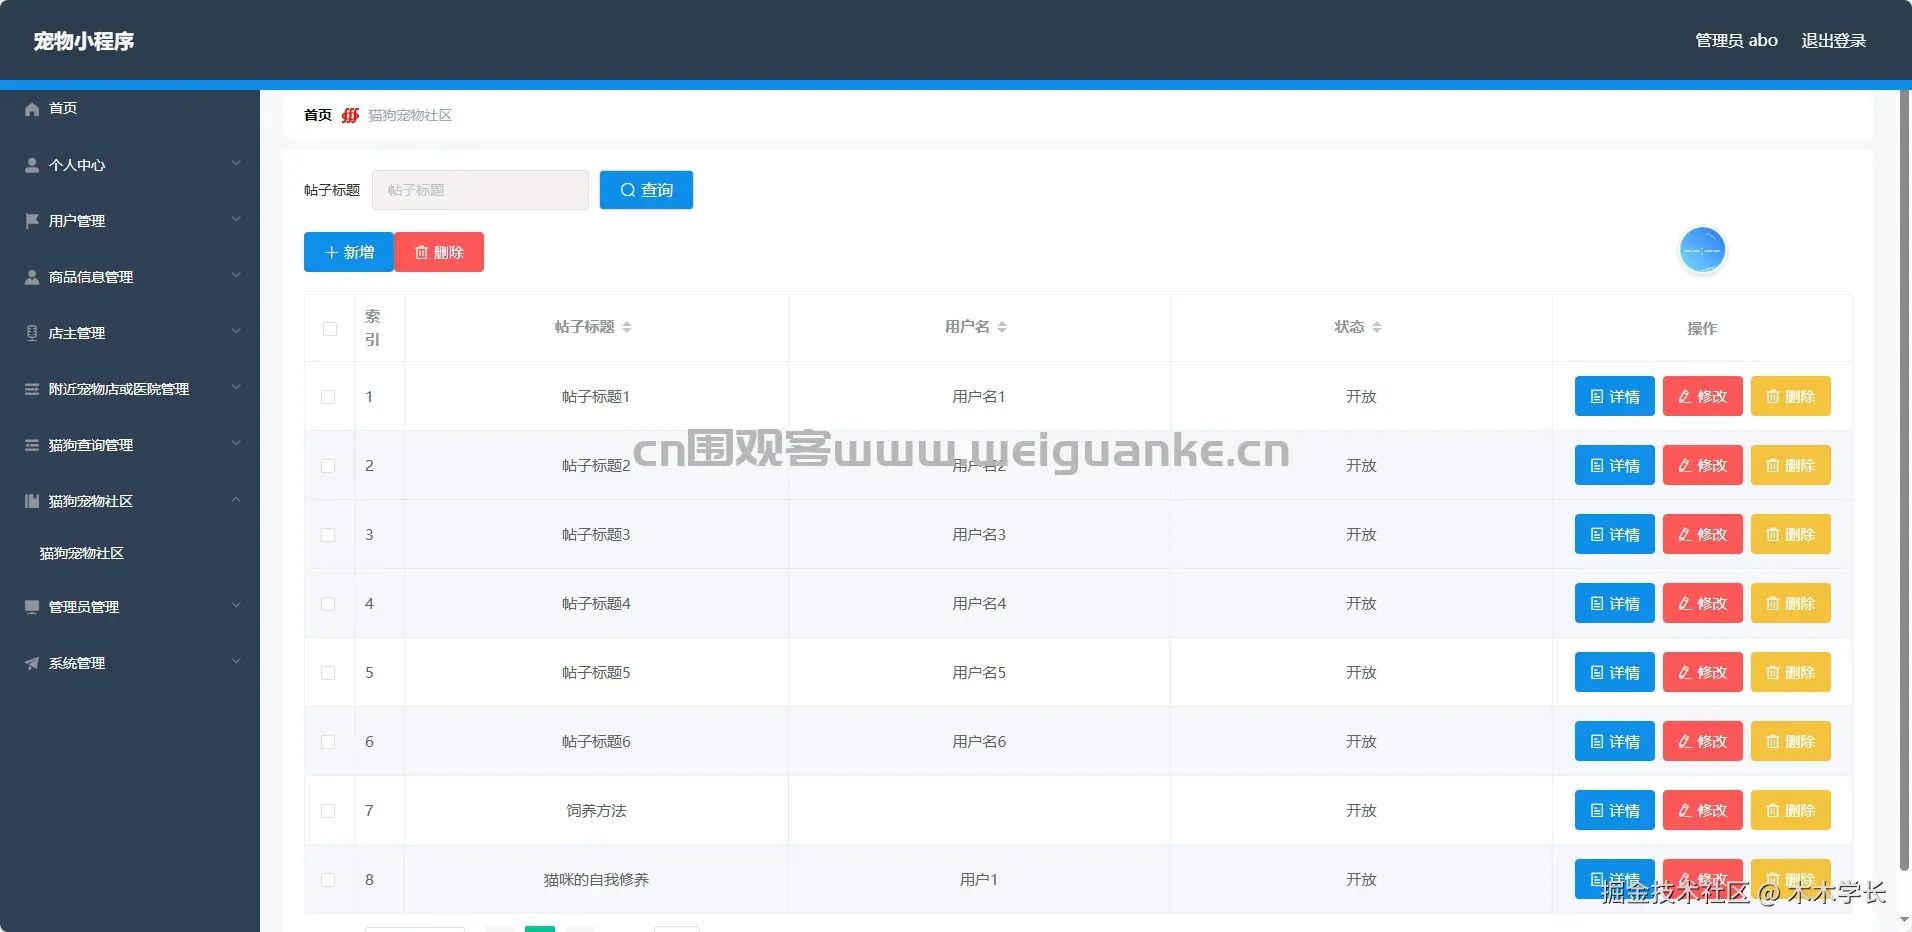Image resolution: width=1912 pixels, height=932 pixels.
Task: Click 退出登录 link in header
Action: [1833, 41]
